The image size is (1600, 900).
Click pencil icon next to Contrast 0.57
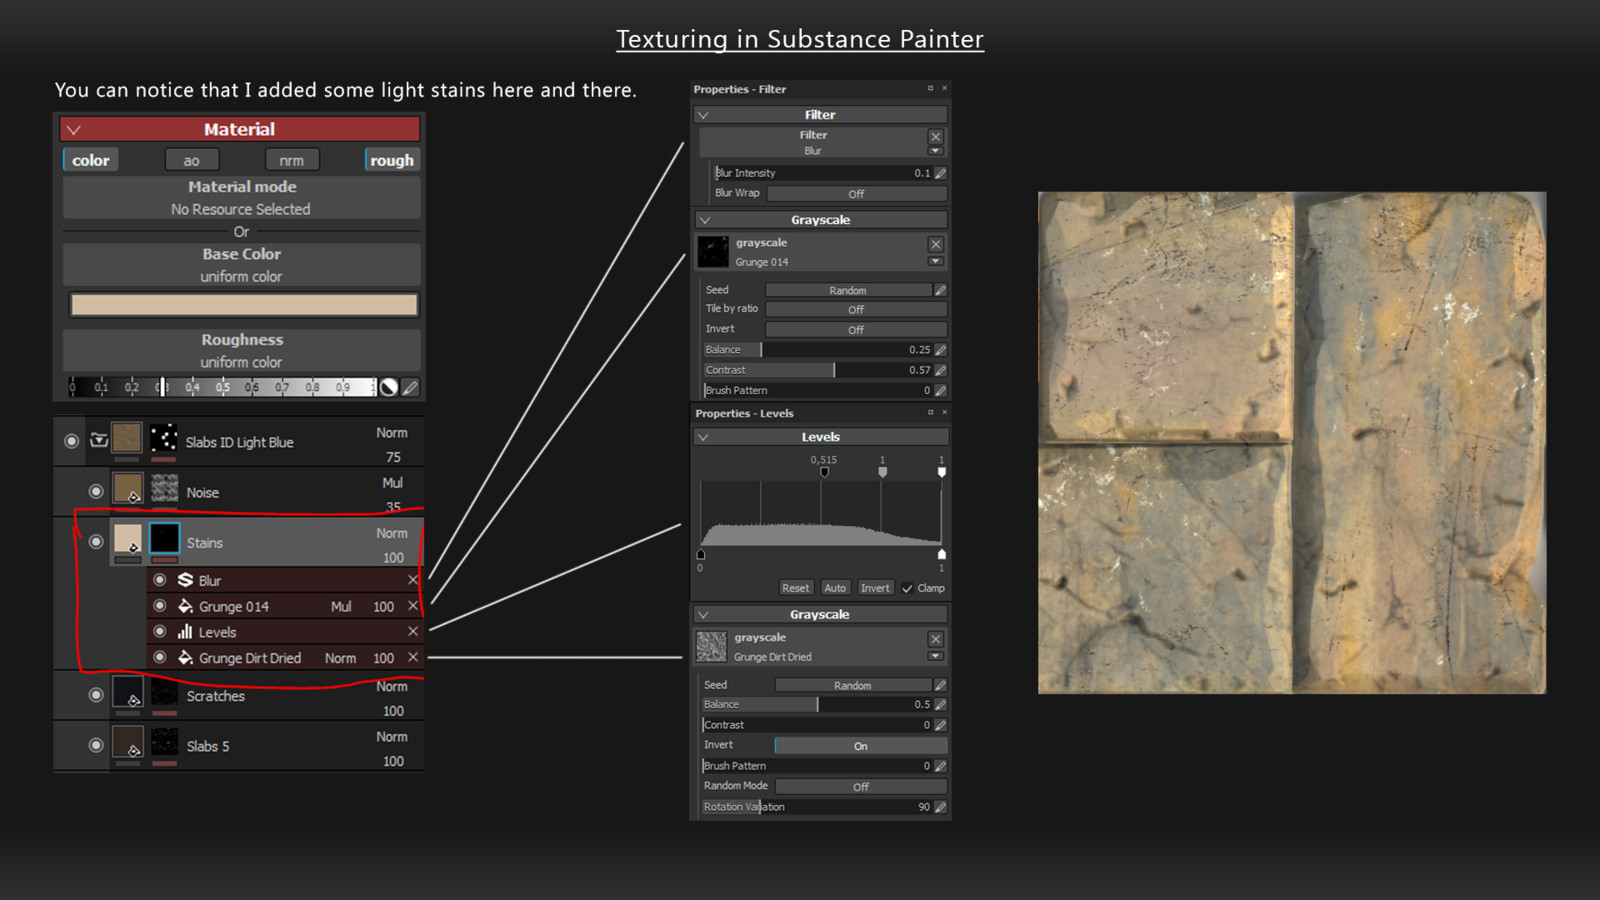tap(940, 370)
